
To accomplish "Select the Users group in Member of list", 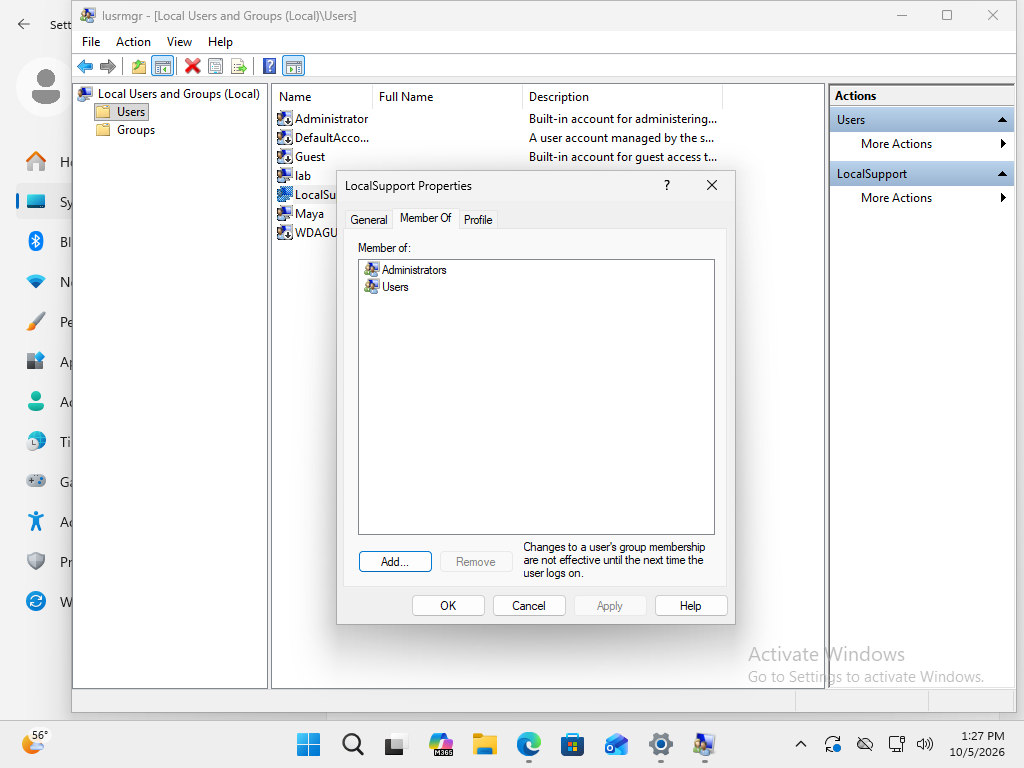I will click(x=387, y=287).
